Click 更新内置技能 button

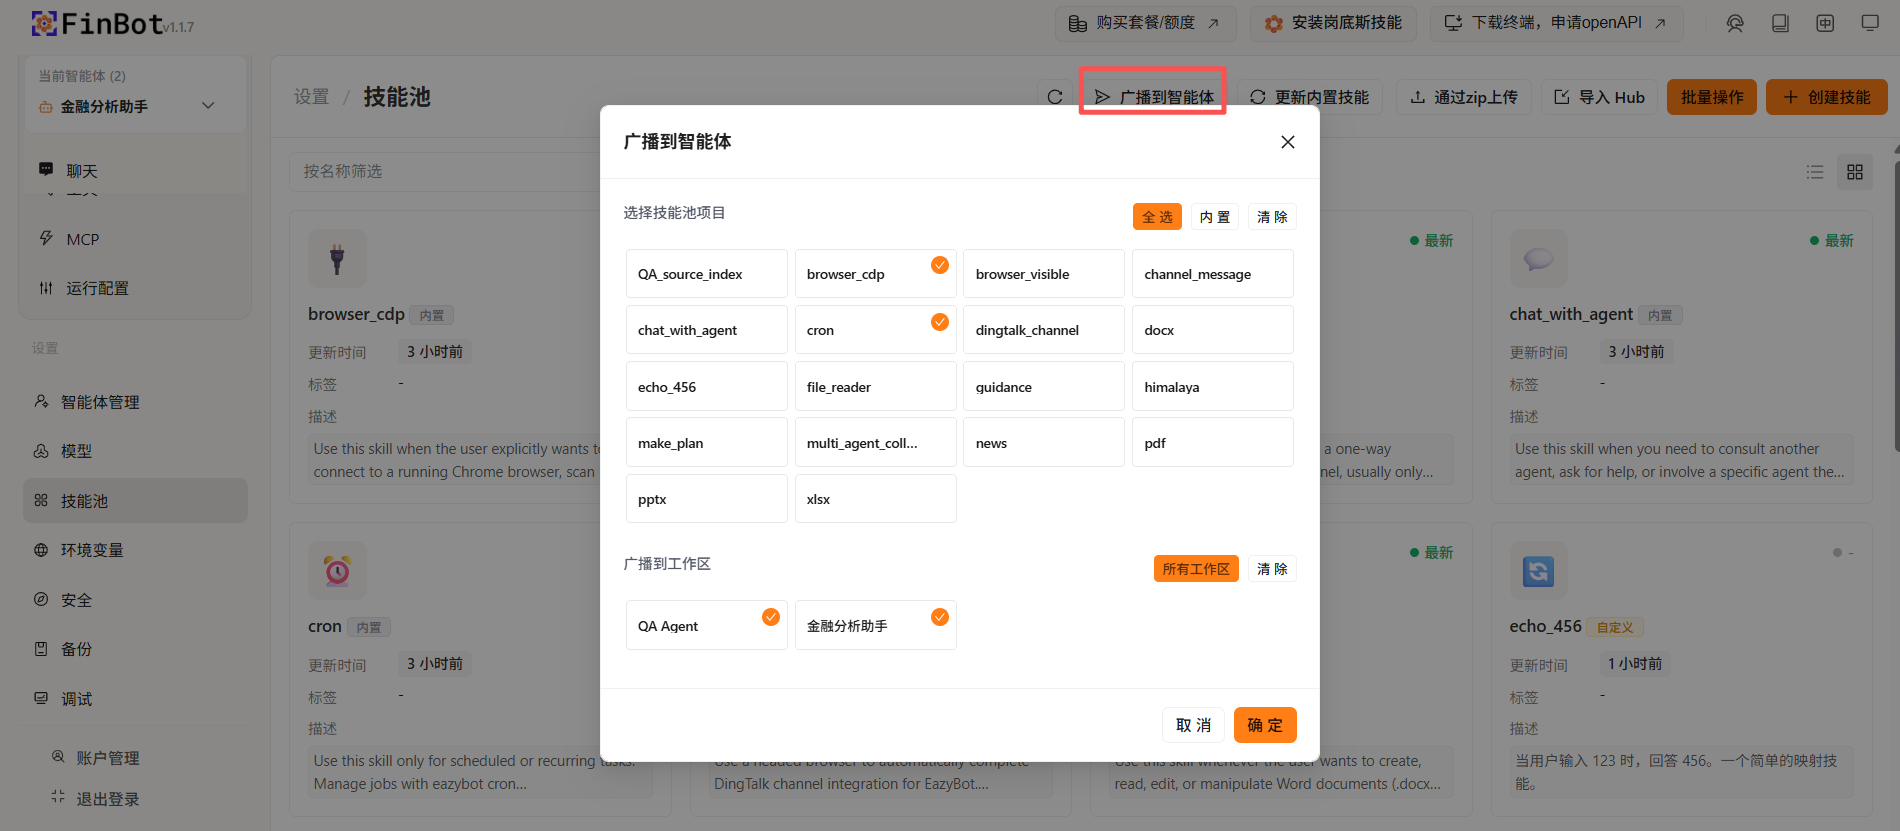tap(1310, 97)
